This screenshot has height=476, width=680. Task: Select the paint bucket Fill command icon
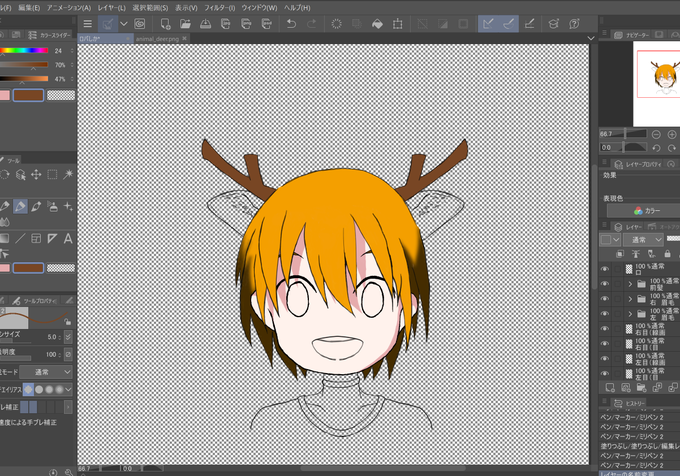coord(377,24)
